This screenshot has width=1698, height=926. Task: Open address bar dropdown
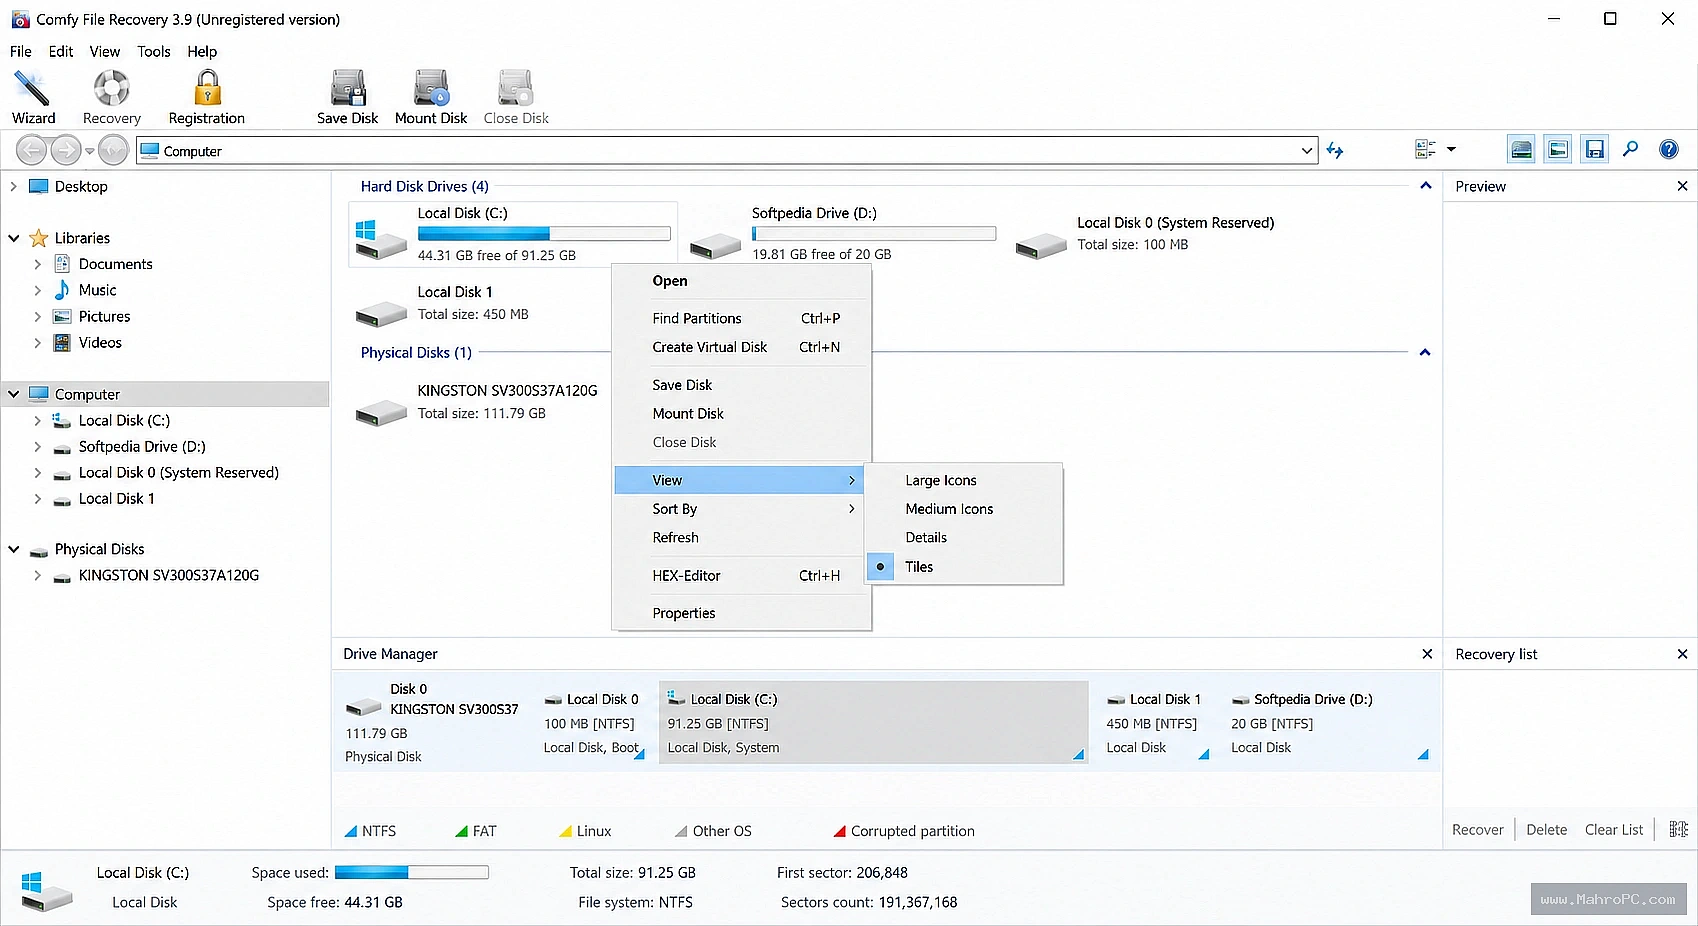point(1306,151)
